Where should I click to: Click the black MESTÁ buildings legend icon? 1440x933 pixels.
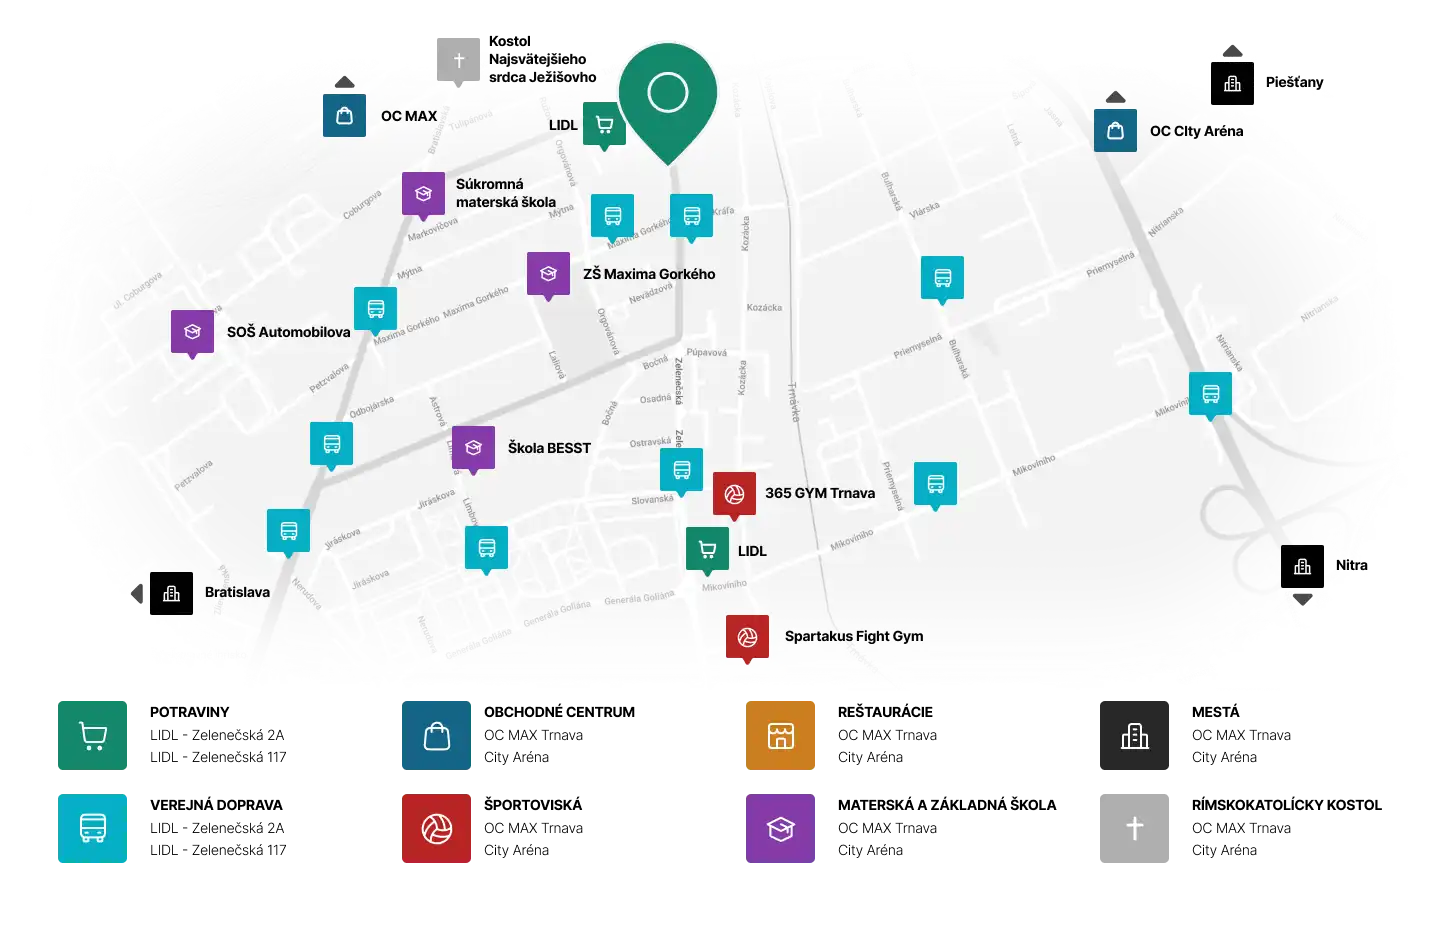(x=1134, y=735)
